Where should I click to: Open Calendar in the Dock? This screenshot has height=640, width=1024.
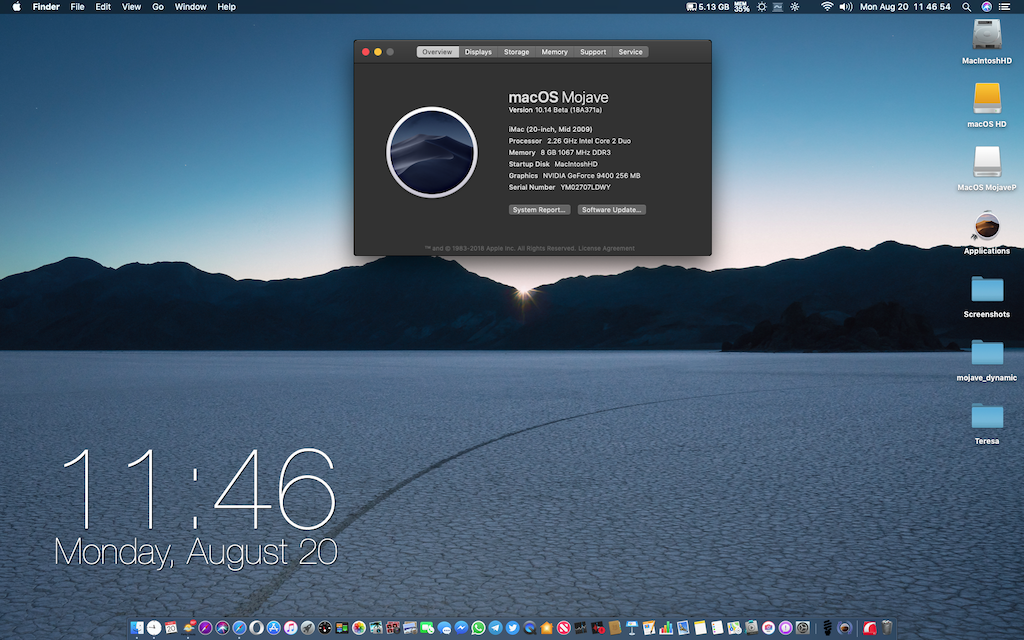tap(171, 628)
